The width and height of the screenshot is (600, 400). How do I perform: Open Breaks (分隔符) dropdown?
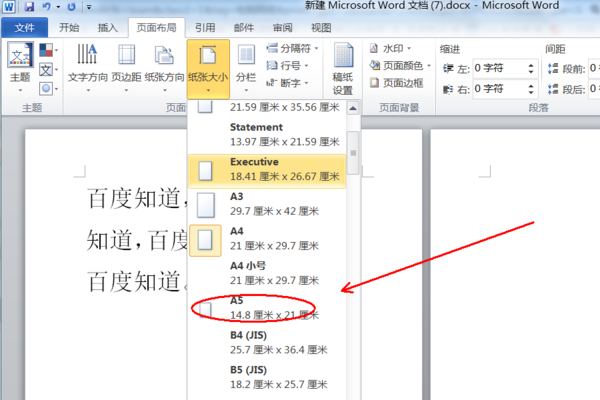point(292,49)
